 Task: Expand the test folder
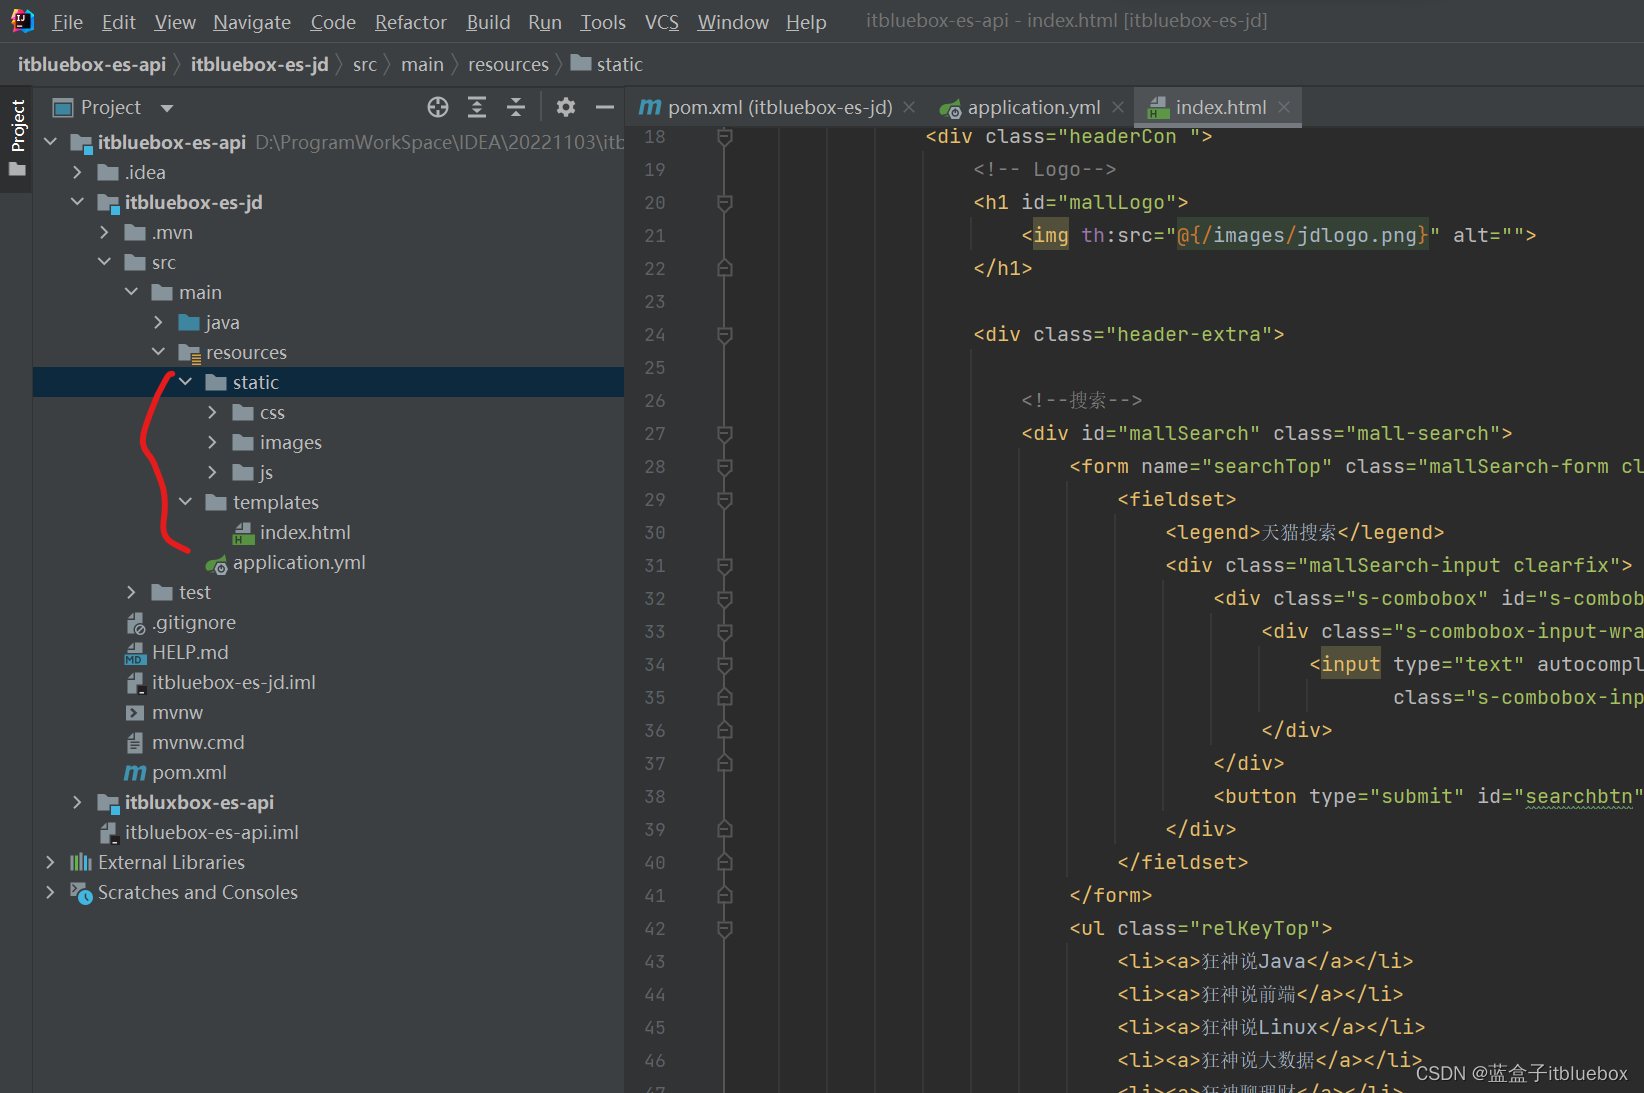[x=131, y=592]
